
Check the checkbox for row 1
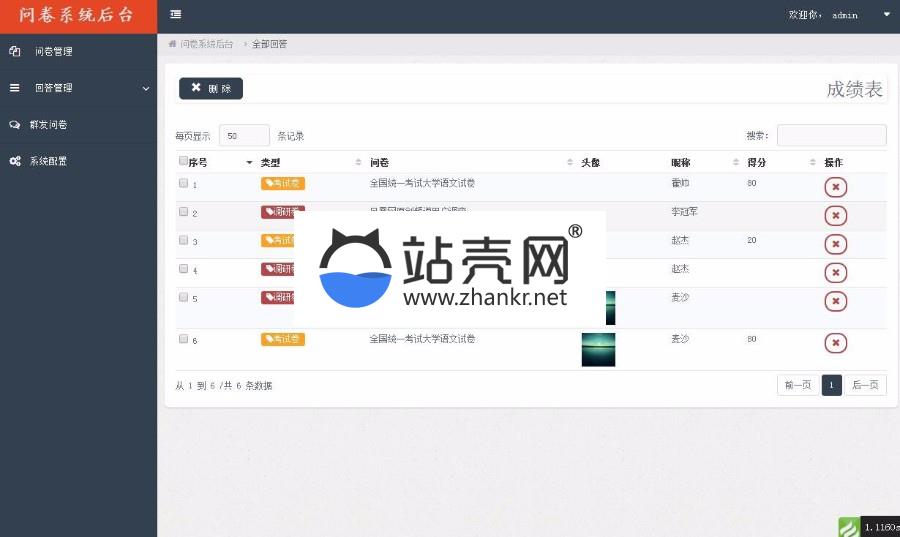pyautogui.click(x=183, y=184)
